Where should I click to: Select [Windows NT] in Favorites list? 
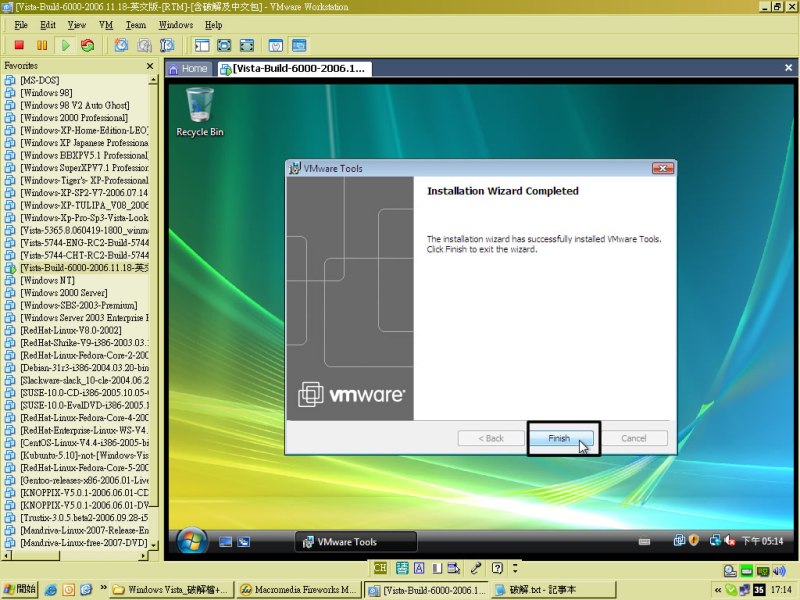[47, 281]
